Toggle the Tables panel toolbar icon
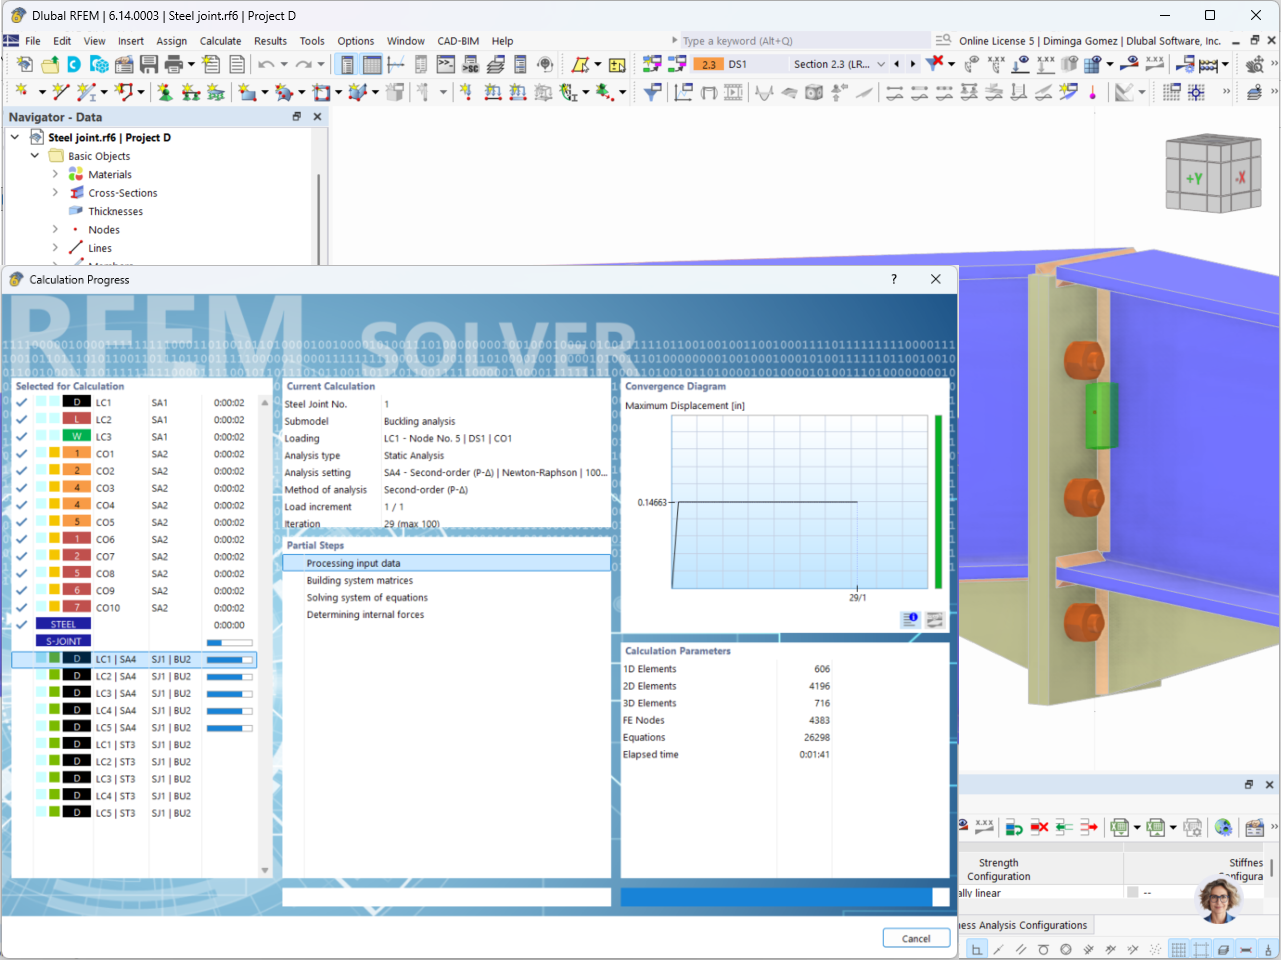 point(372,64)
